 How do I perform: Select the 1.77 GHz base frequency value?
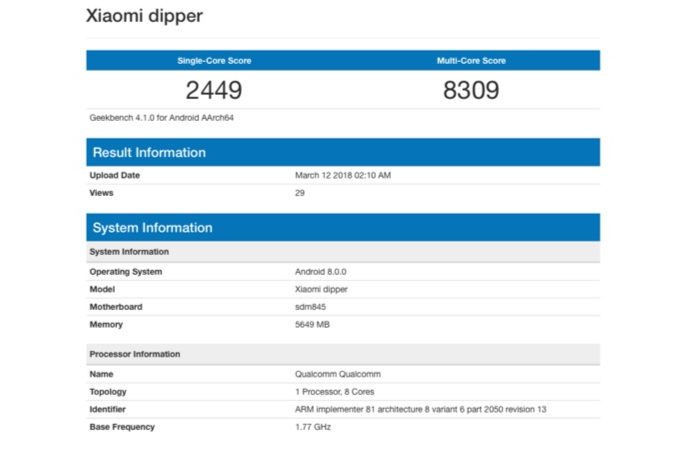312,427
